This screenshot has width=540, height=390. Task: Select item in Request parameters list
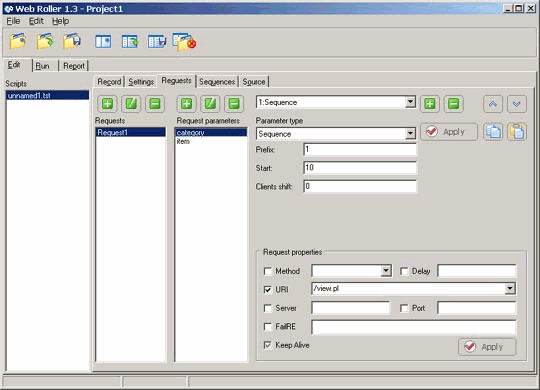[x=211, y=141]
